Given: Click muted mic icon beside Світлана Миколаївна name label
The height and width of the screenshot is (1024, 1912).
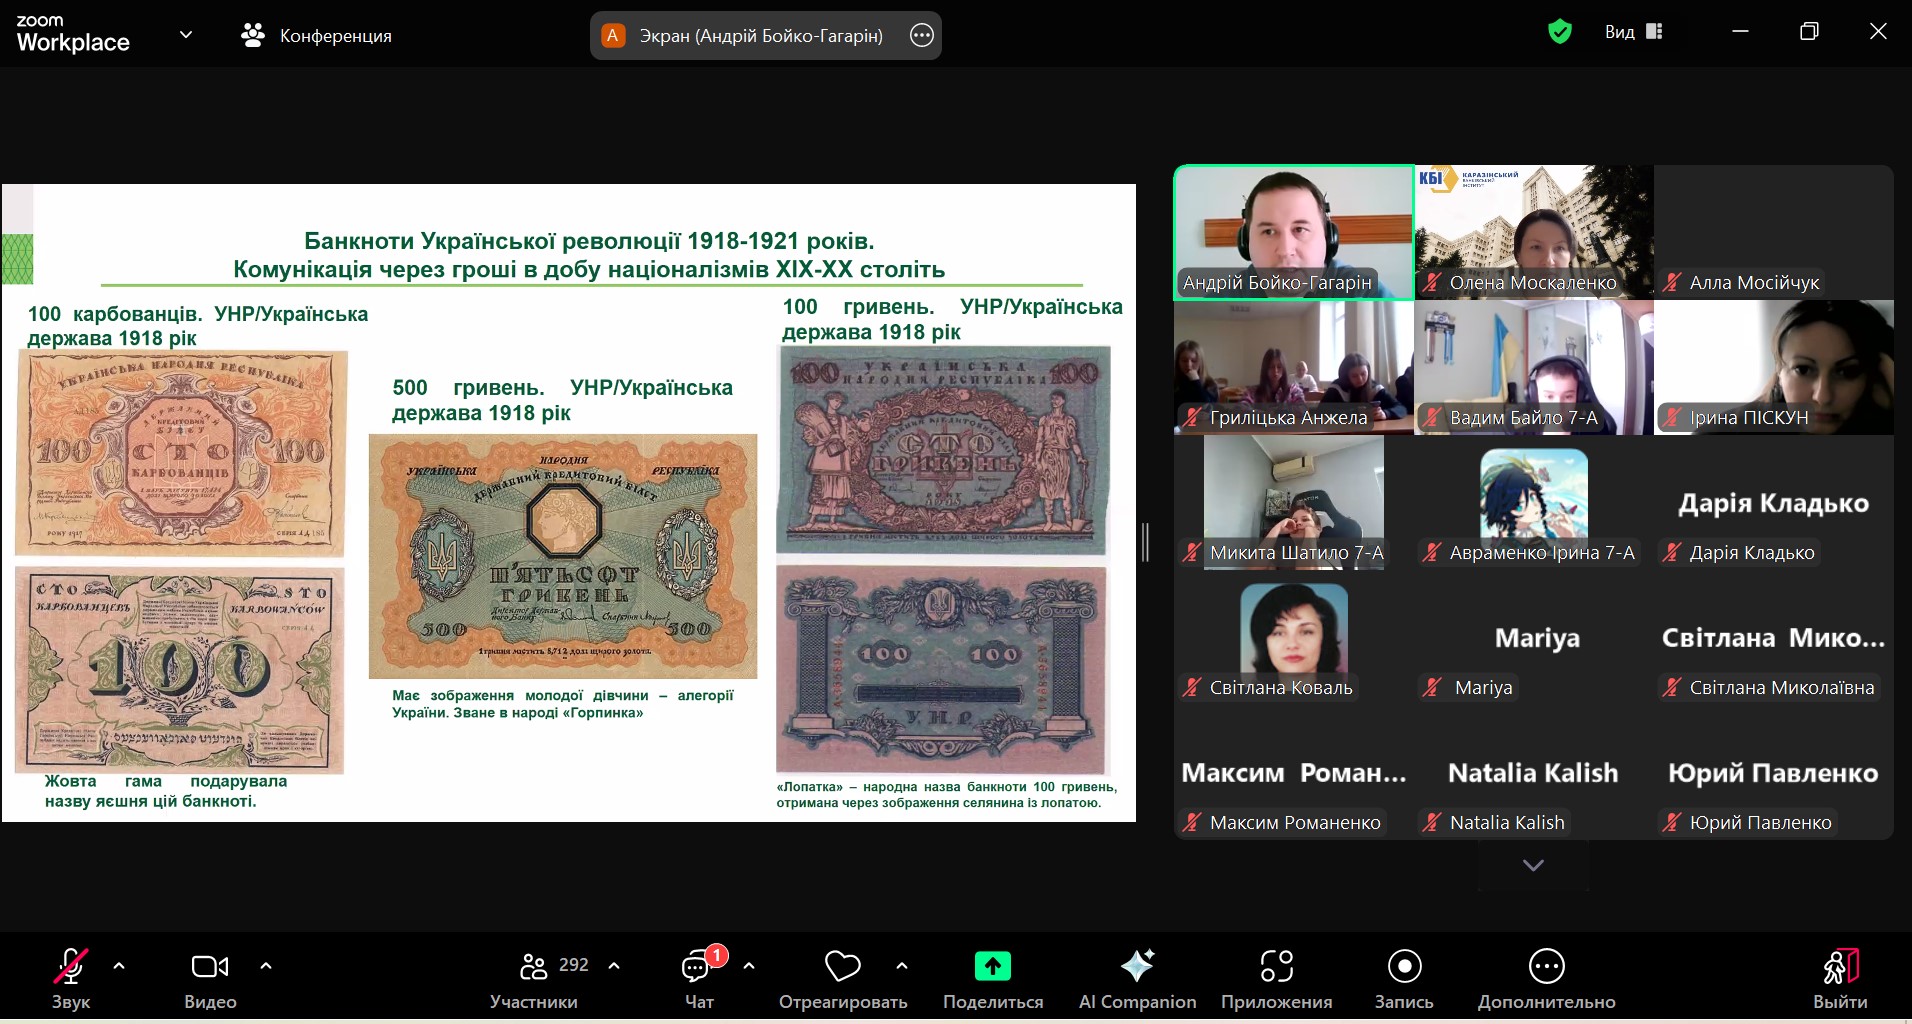Looking at the screenshot, I should tap(1672, 687).
